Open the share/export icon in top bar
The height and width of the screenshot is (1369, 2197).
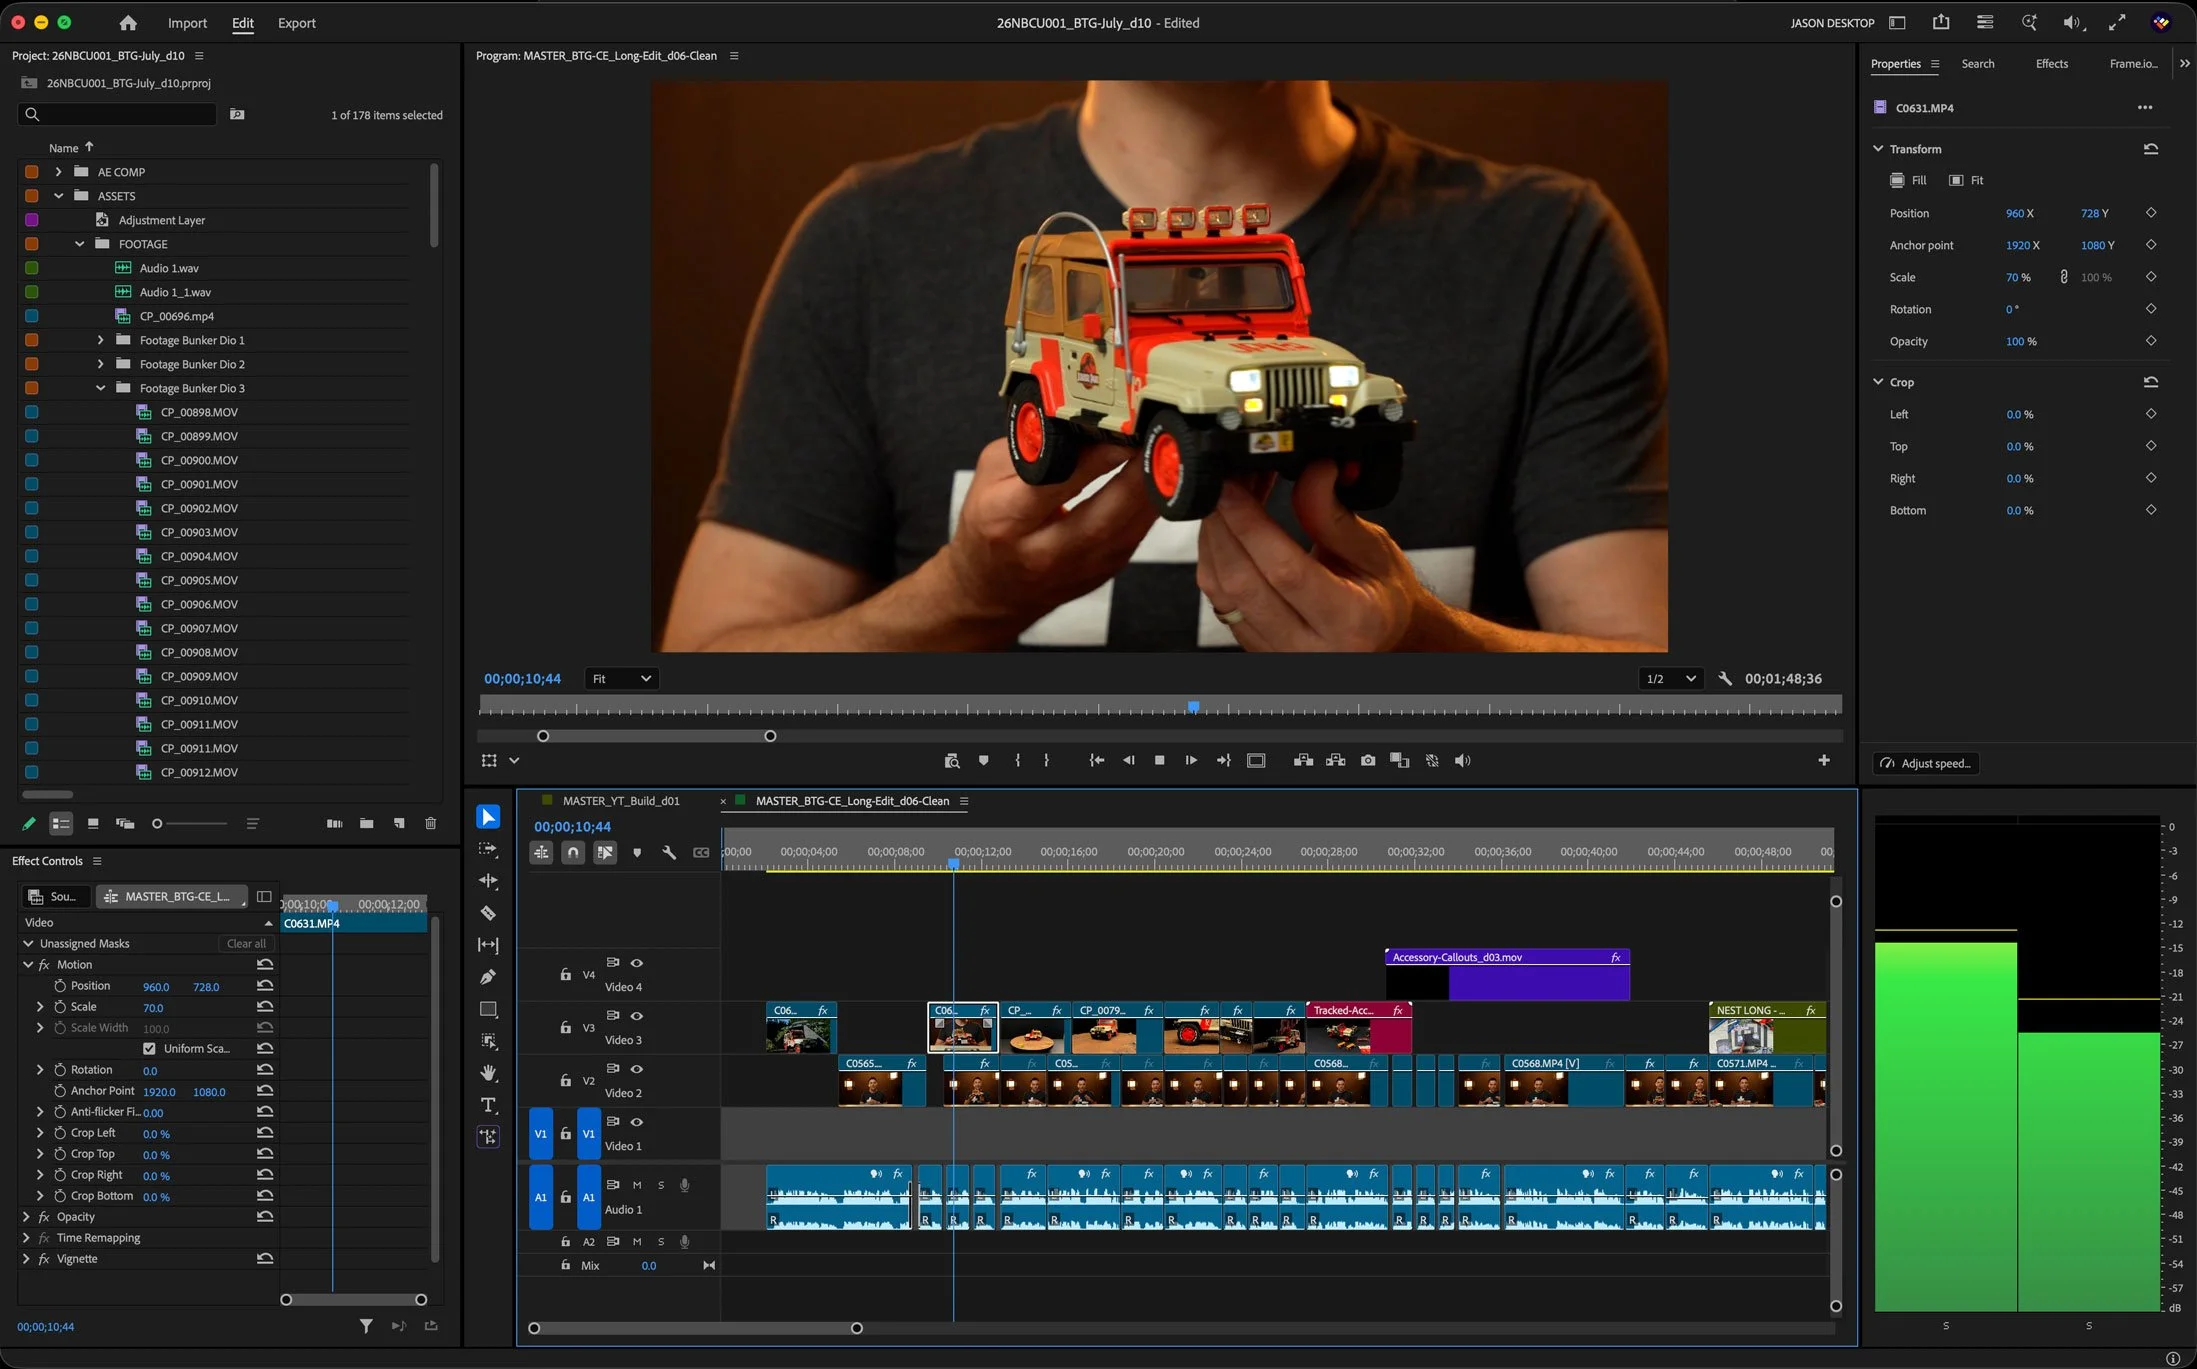pos(1941,22)
